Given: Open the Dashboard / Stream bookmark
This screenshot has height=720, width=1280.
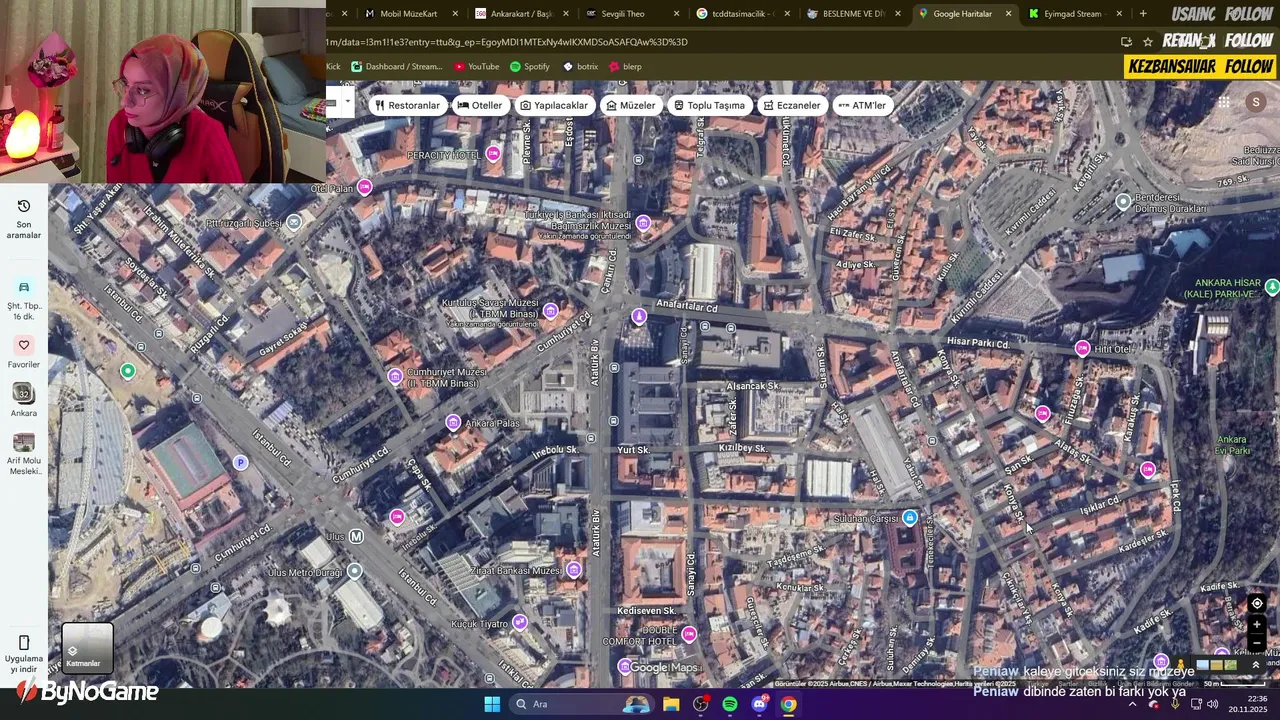Looking at the screenshot, I should (396, 67).
